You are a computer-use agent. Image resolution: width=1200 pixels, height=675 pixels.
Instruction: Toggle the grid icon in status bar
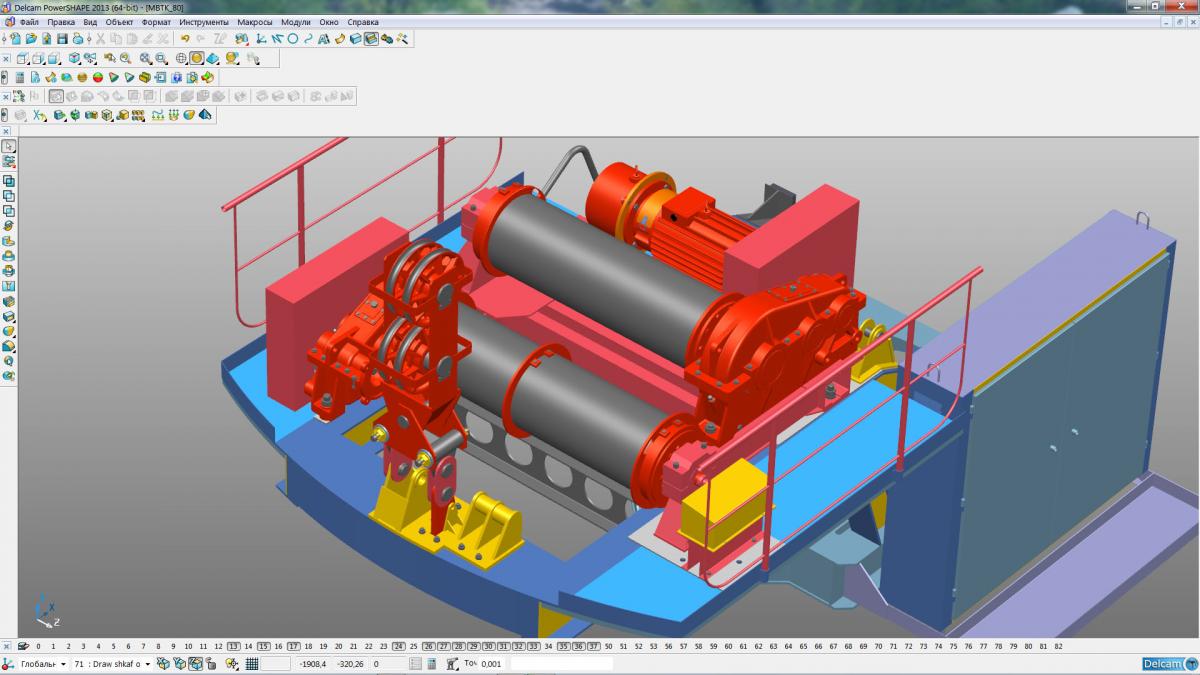[252, 663]
